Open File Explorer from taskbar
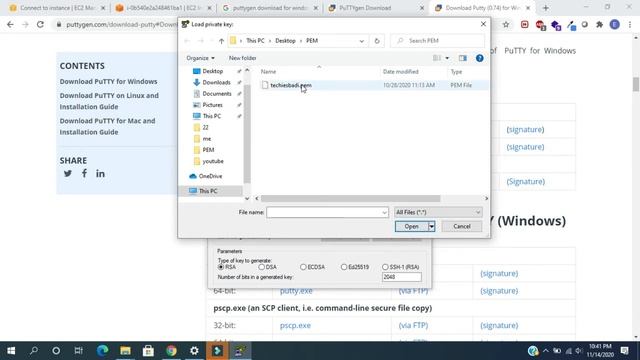This screenshot has height=360, width=640. [125, 351]
